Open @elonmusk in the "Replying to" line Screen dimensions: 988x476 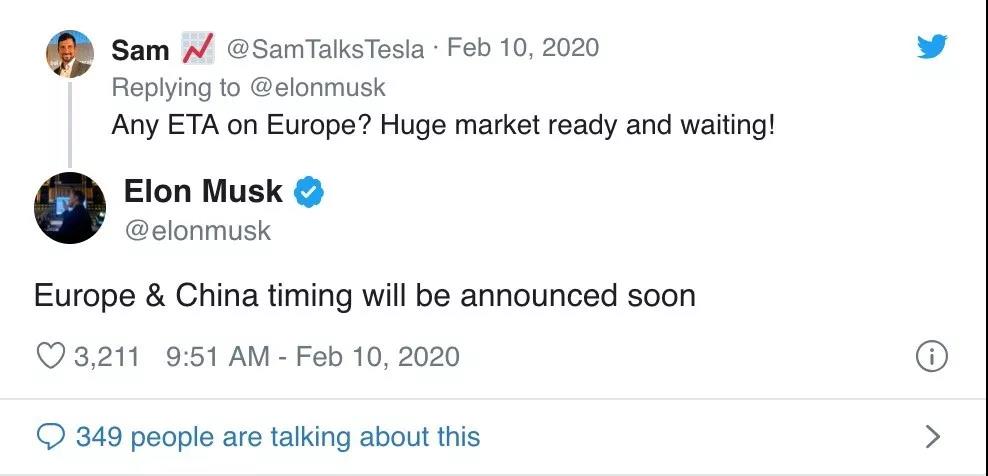click(x=317, y=87)
